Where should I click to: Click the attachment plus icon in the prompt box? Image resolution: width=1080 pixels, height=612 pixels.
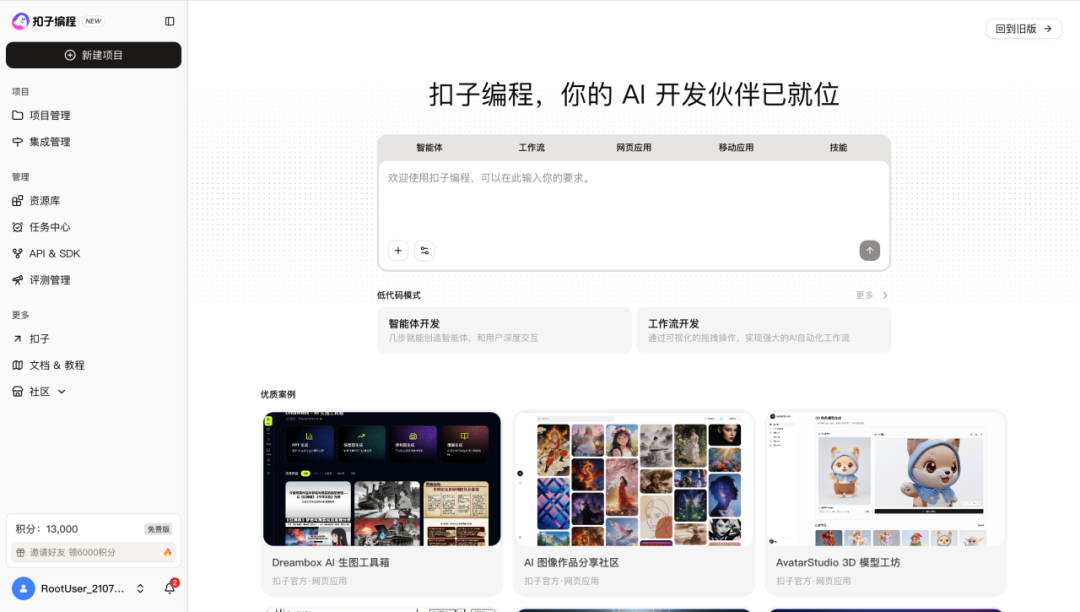[398, 250]
